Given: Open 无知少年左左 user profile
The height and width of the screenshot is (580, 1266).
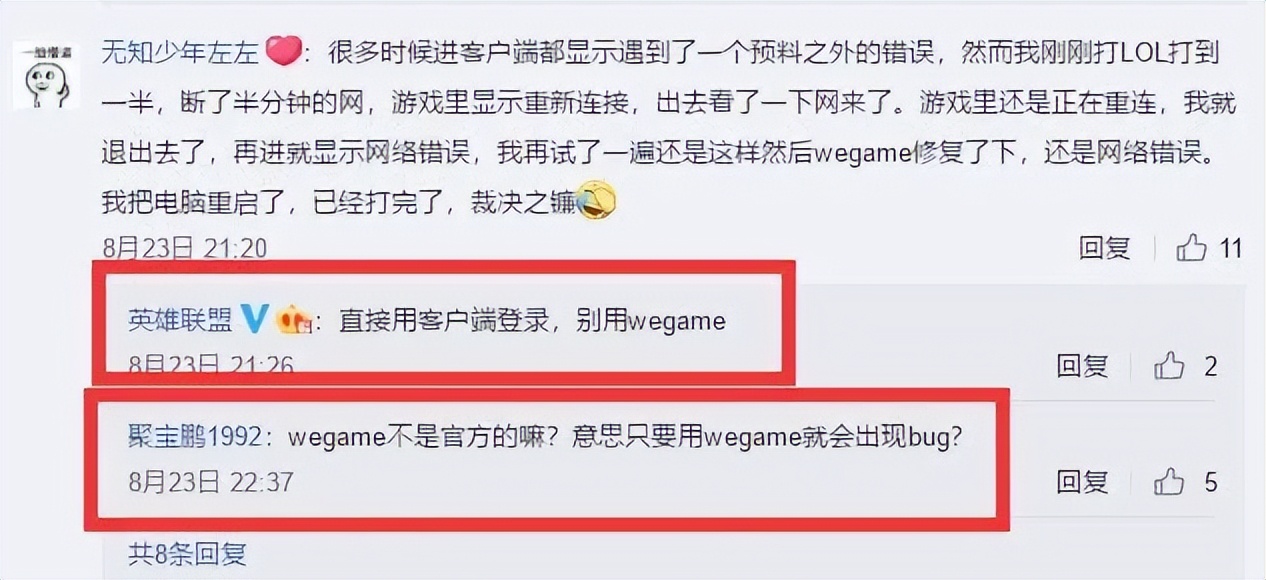Looking at the screenshot, I should click(x=182, y=53).
